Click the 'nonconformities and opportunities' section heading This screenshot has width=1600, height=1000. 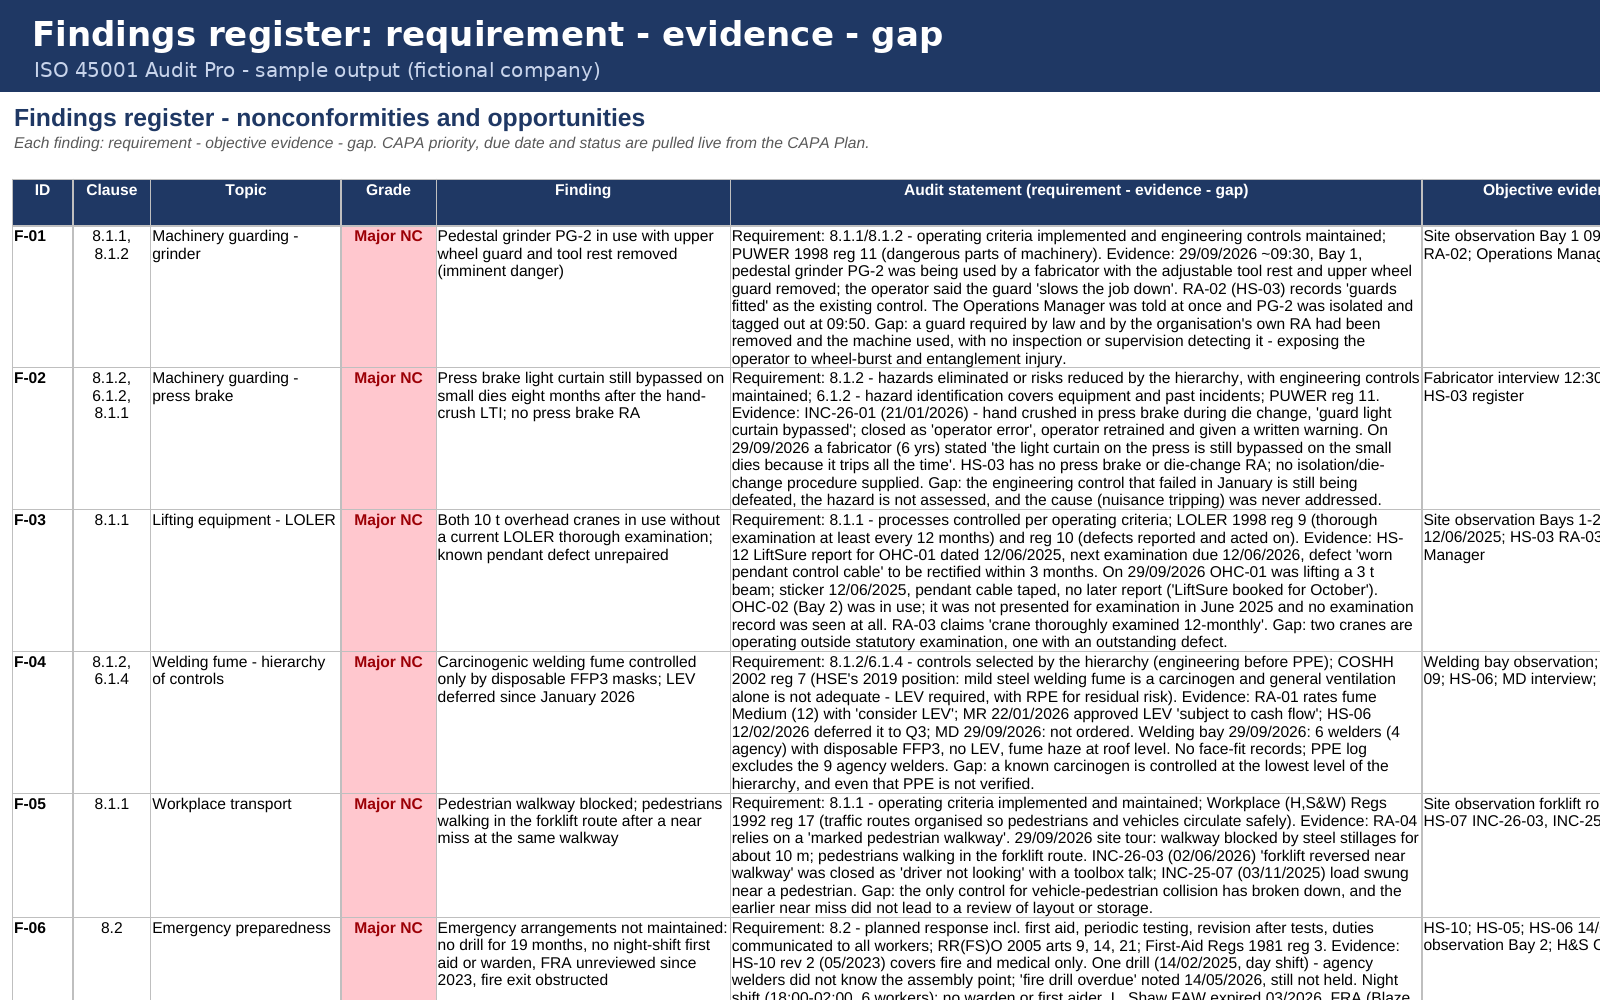[x=329, y=118]
